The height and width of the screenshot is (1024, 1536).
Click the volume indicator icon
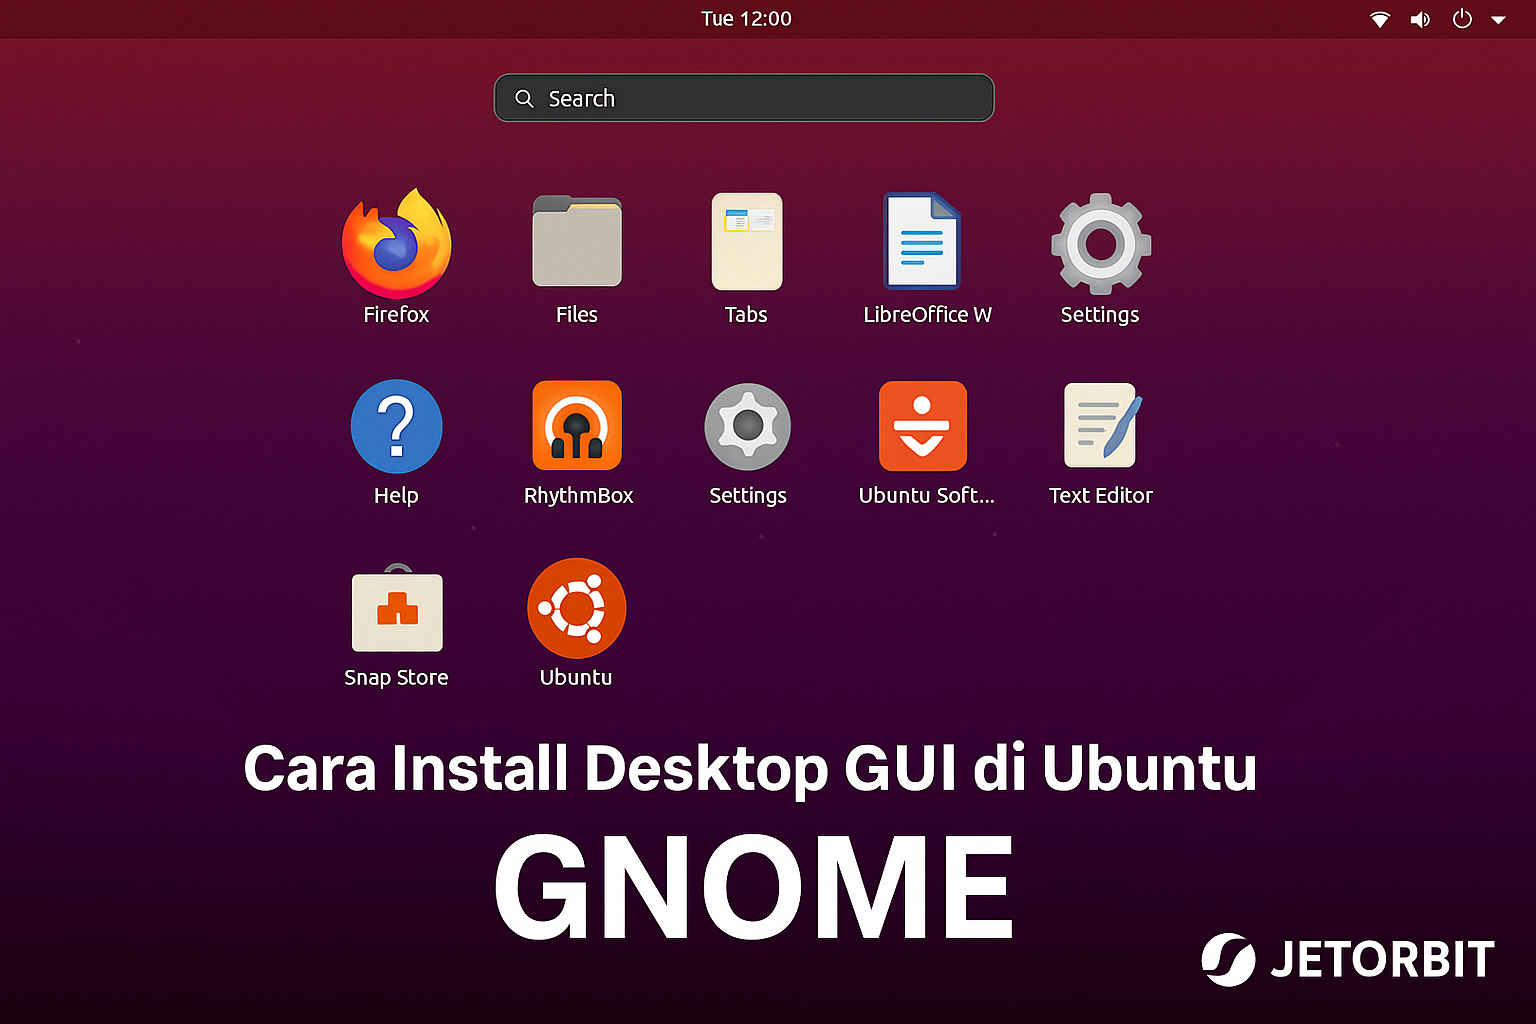[x=1420, y=19]
